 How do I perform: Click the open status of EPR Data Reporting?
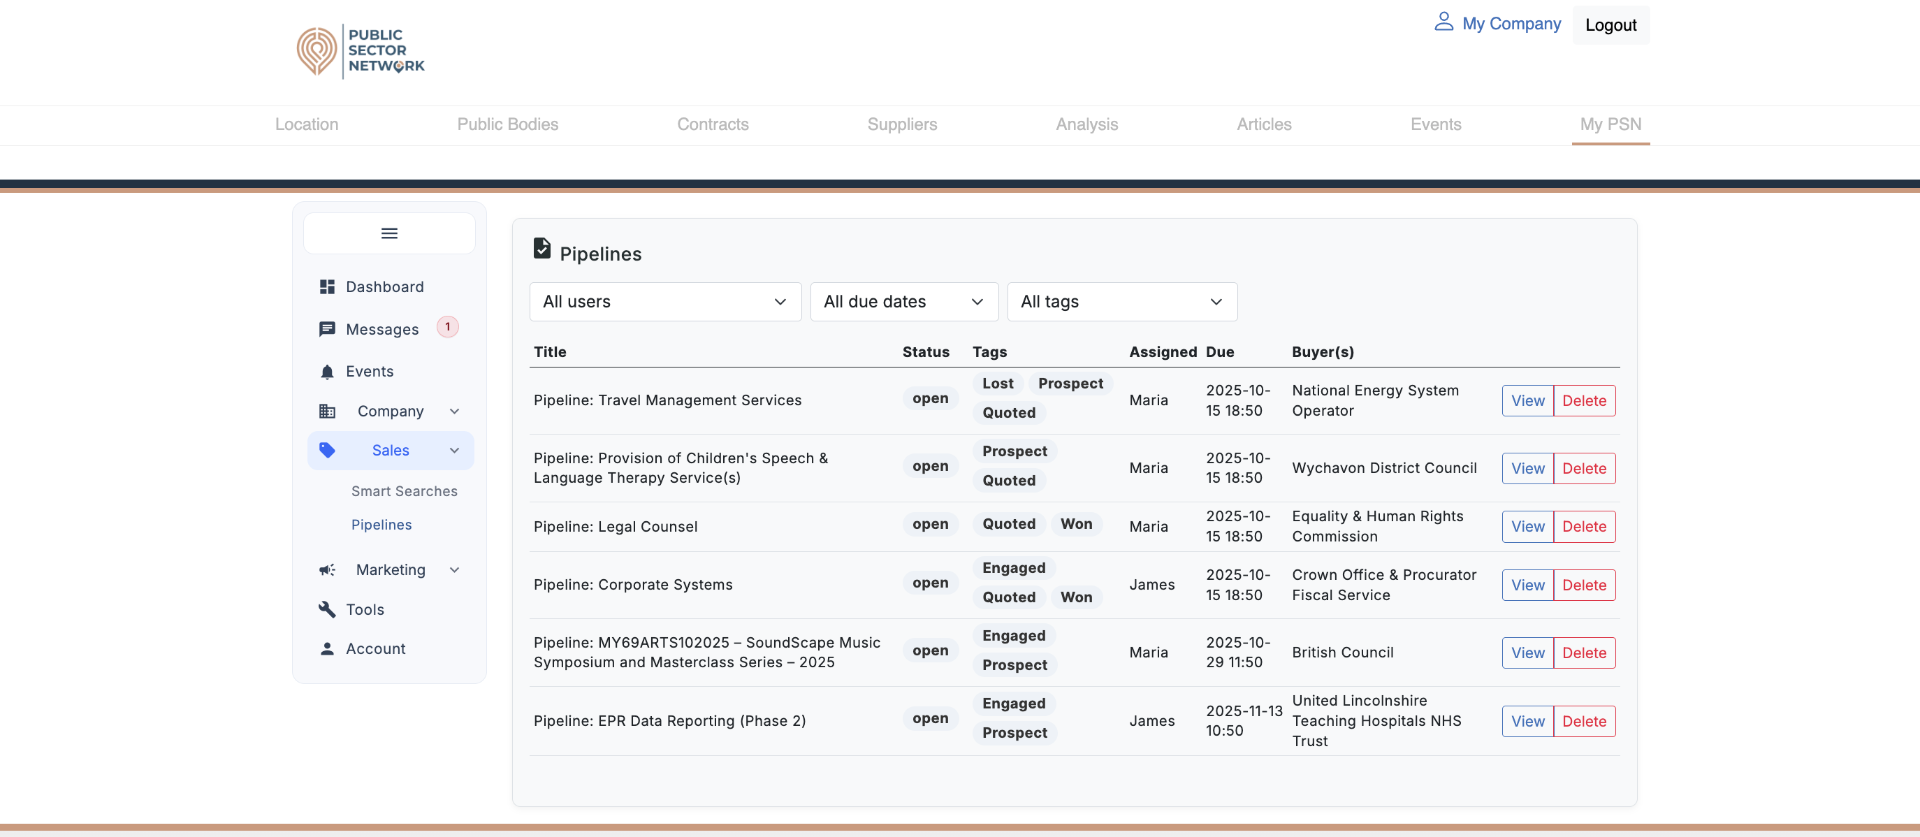coord(930,719)
